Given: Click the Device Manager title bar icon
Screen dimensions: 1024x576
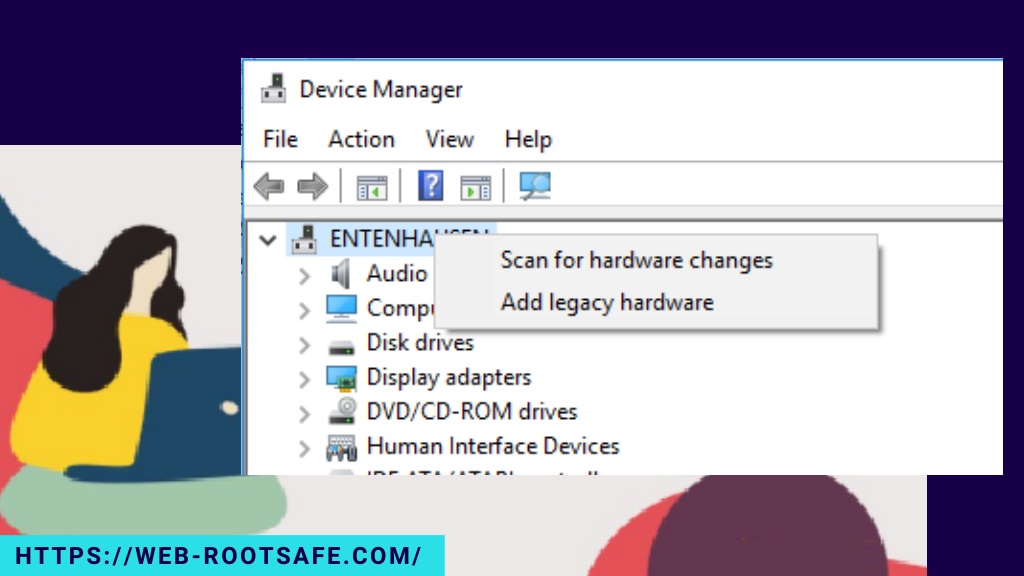Looking at the screenshot, I should (x=274, y=89).
